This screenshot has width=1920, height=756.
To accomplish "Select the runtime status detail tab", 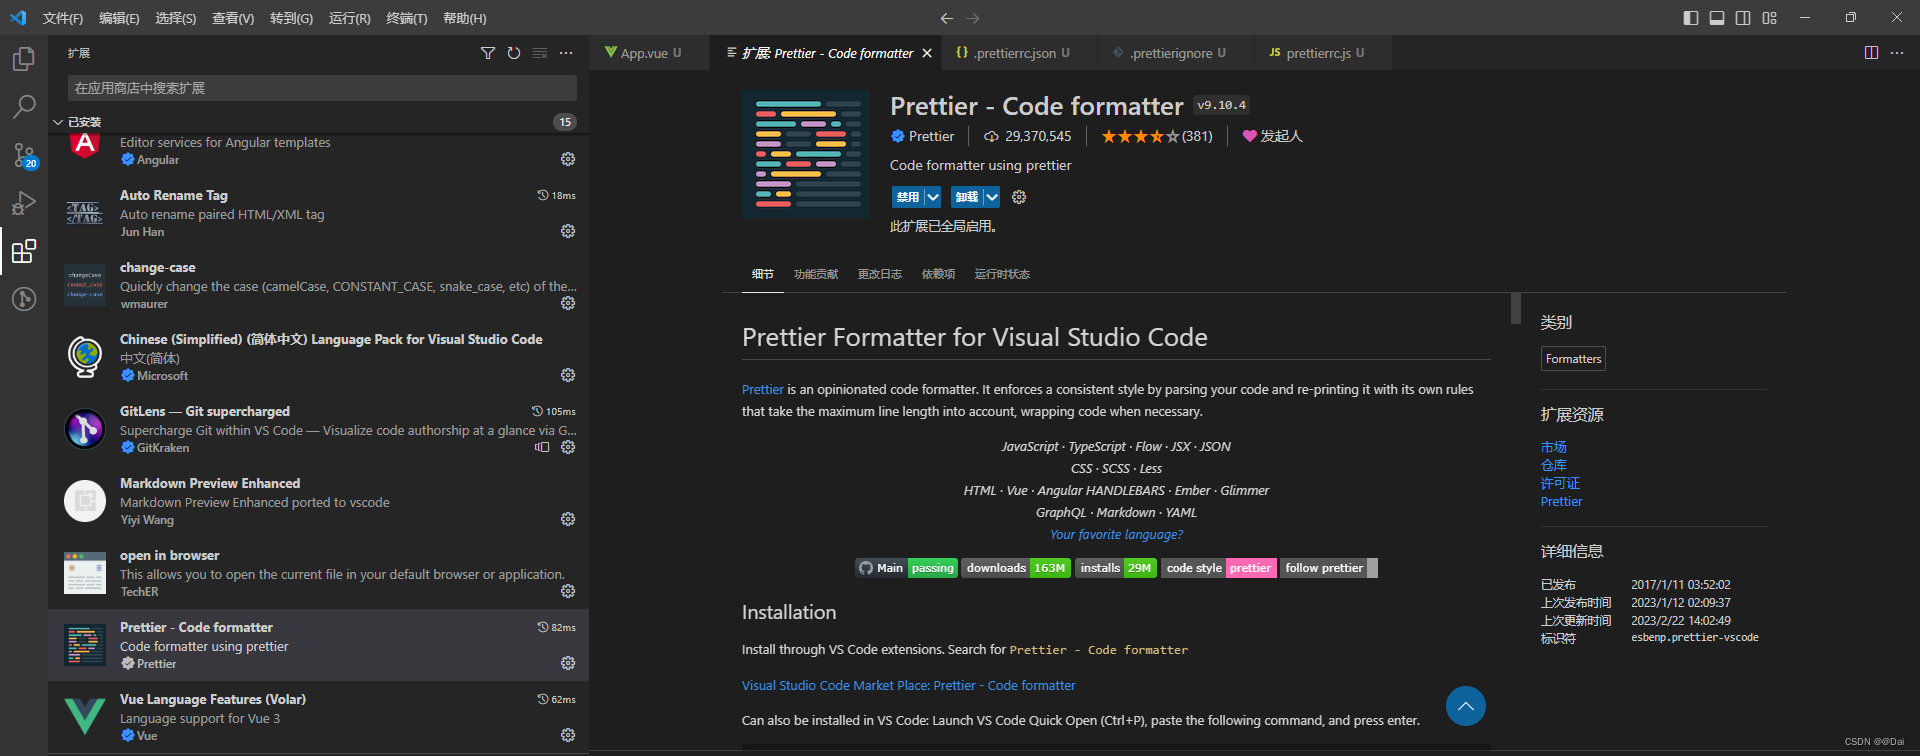I will click(x=1002, y=274).
